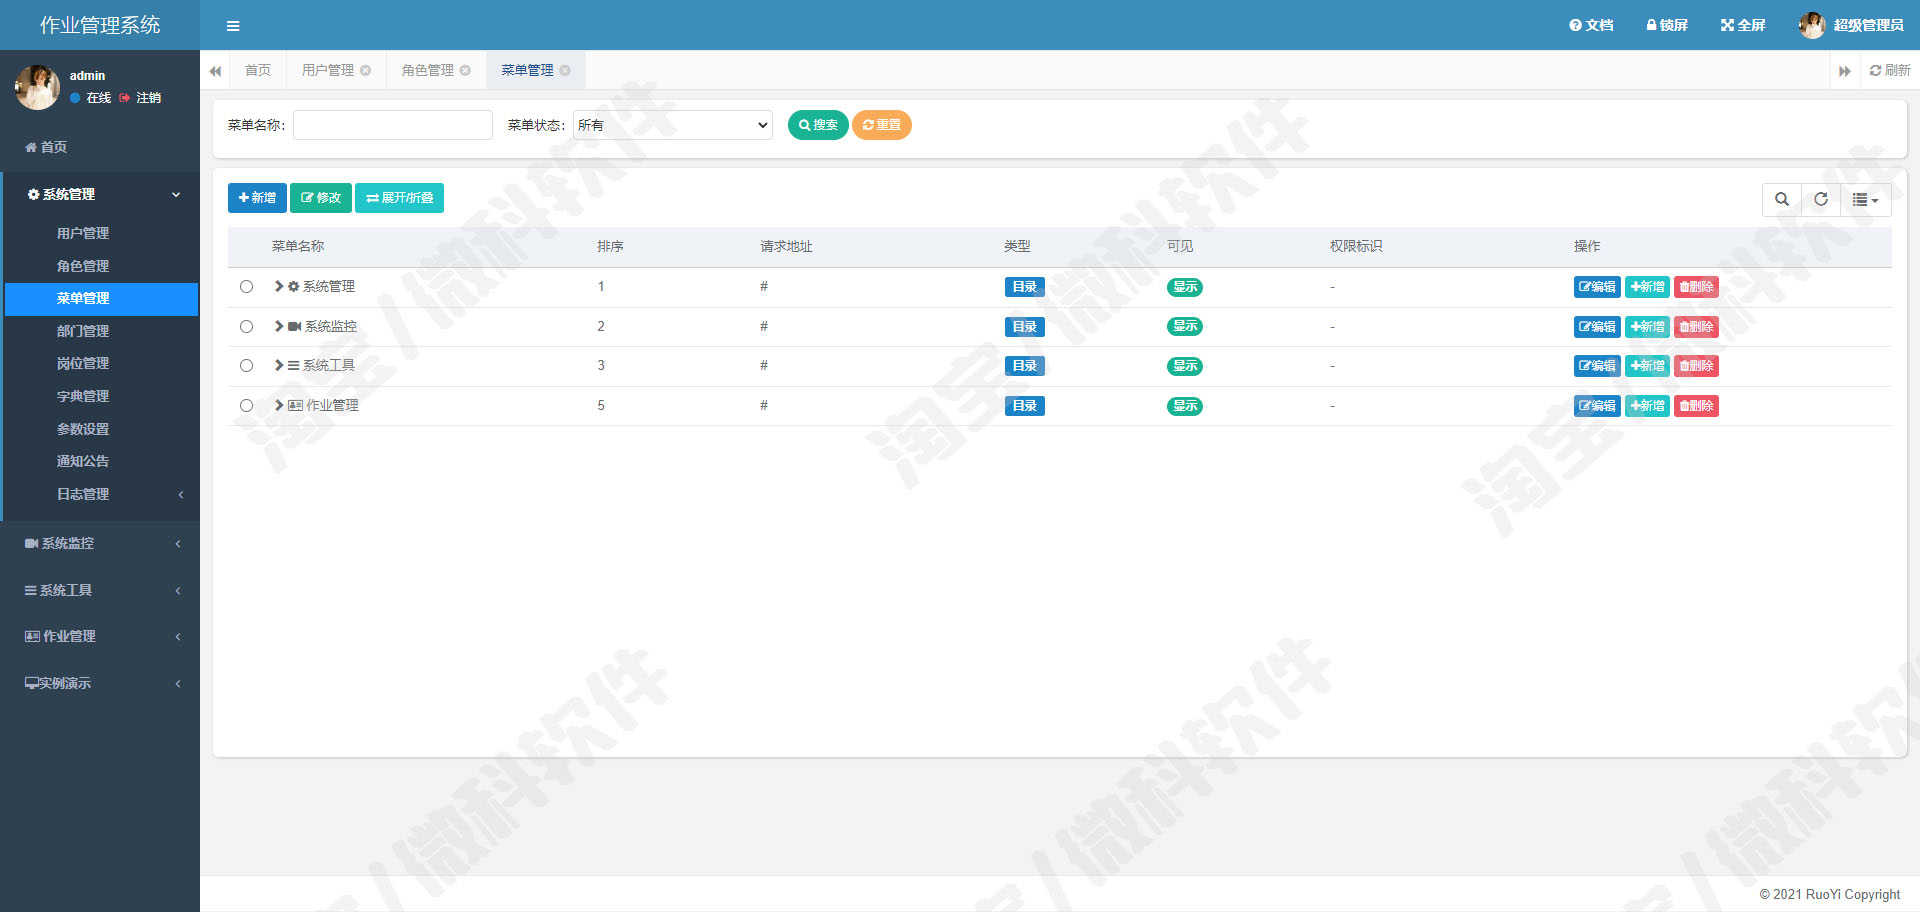Open 角色管理 in sidebar
The height and width of the screenshot is (912, 1920).
pyautogui.click(x=83, y=266)
